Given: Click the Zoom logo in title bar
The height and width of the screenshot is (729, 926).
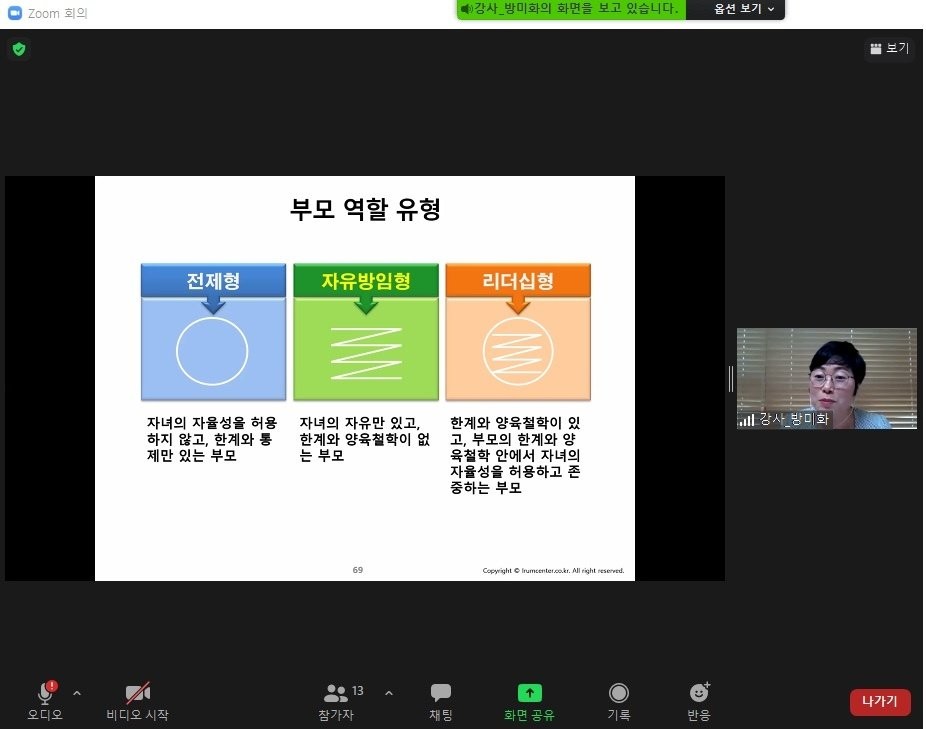Looking at the screenshot, I should [15, 13].
